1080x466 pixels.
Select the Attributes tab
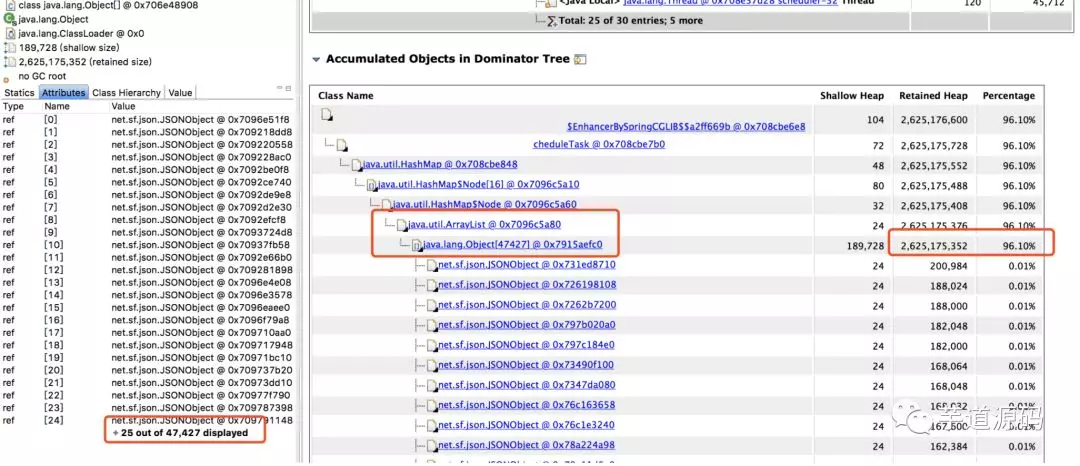tap(63, 92)
